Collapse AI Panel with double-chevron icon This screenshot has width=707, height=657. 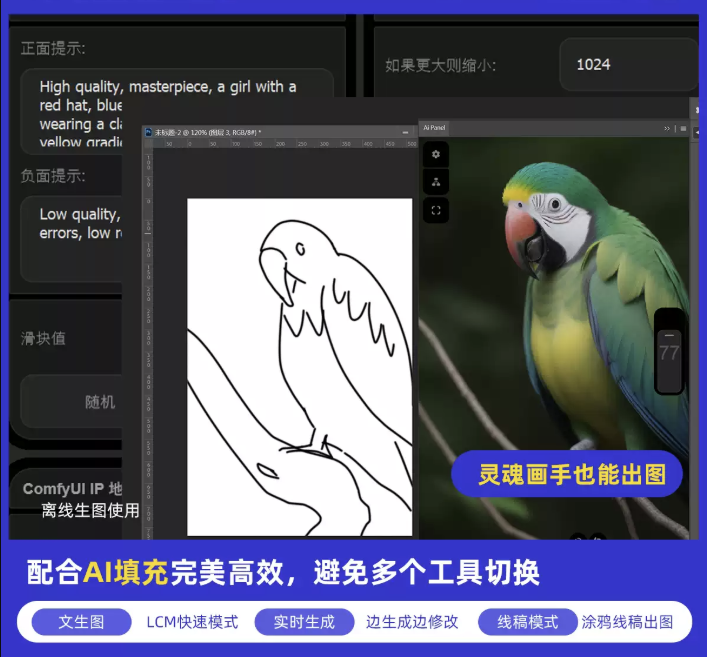pos(667,129)
